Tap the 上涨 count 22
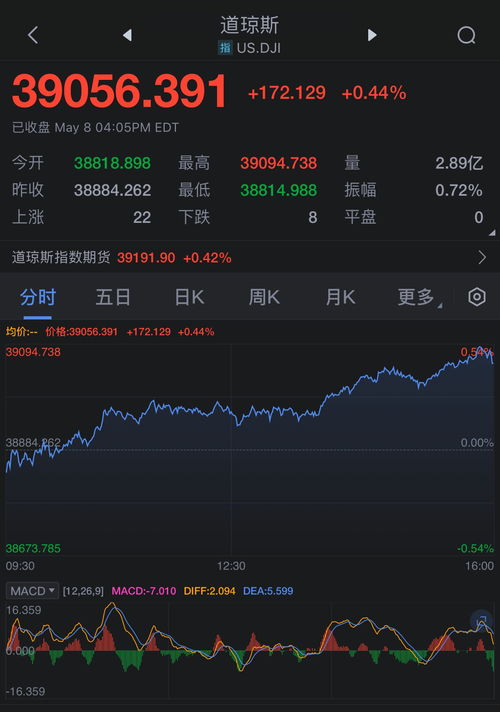The image size is (500, 712). pos(142,218)
